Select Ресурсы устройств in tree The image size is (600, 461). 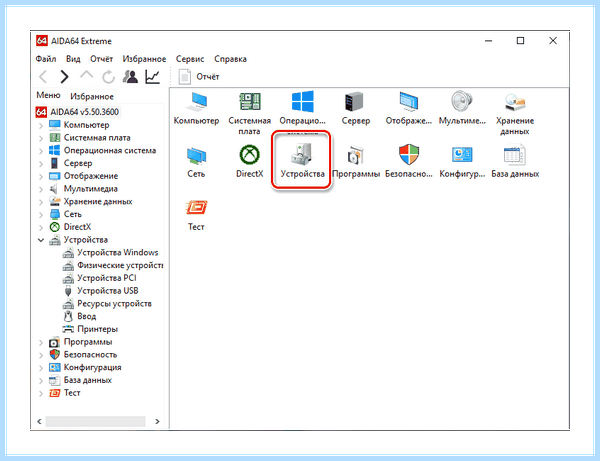point(107,303)
